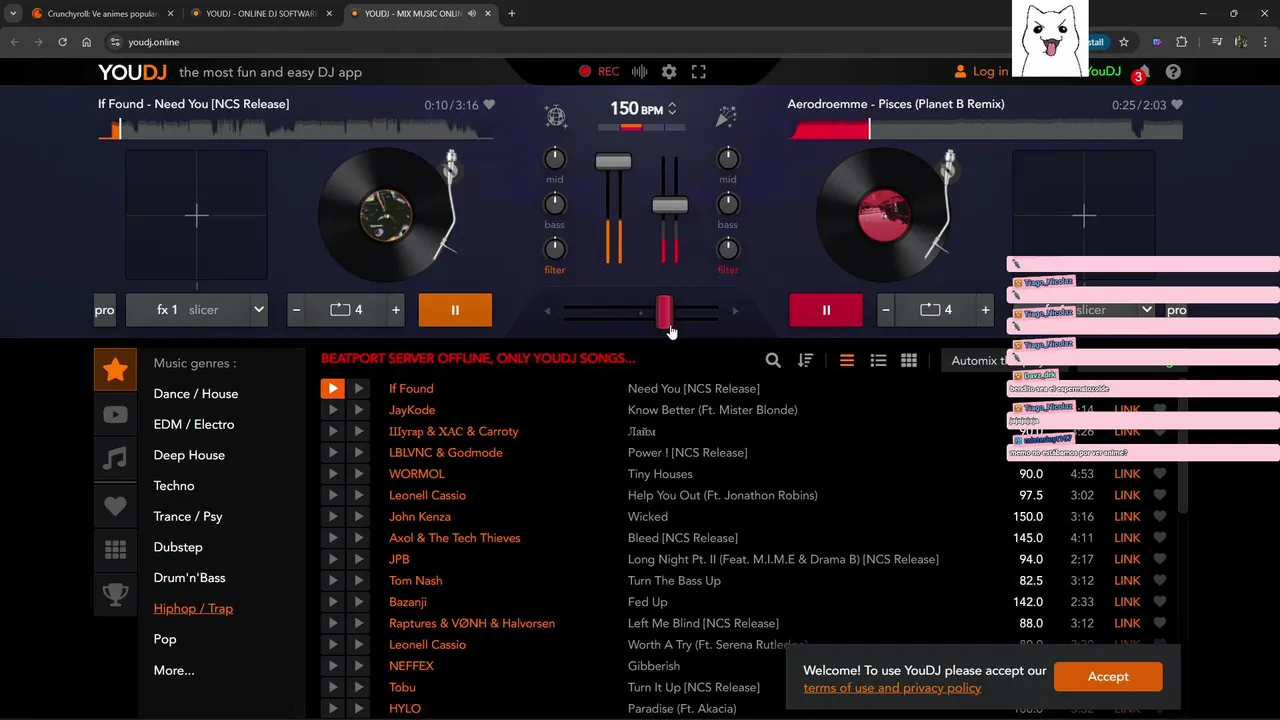Image resolution: width=1280 pixels, height=720 pixels.
Task: Decrease left deck loop length
Action: pyautogui.click(x=296, y=310)
